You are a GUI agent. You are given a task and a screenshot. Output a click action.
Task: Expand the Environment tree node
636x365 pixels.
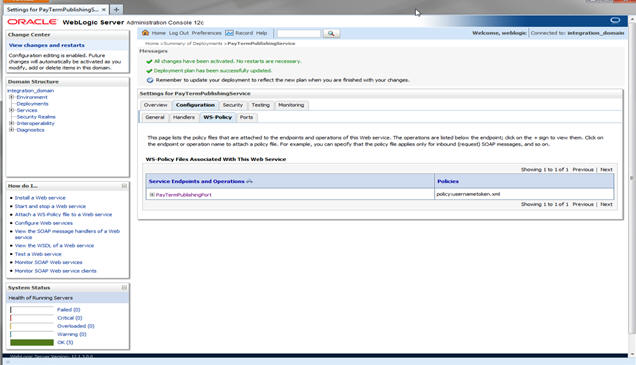click(x=12, y=97)
